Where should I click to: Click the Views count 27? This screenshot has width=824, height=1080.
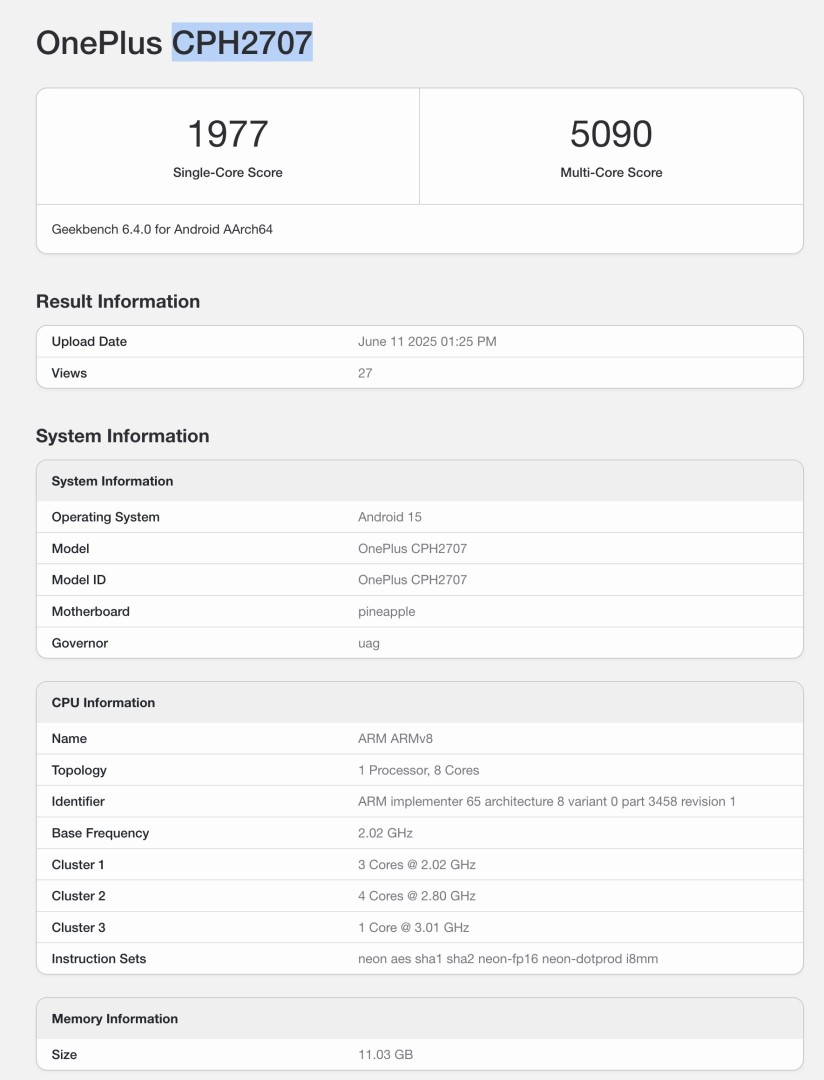365,373
